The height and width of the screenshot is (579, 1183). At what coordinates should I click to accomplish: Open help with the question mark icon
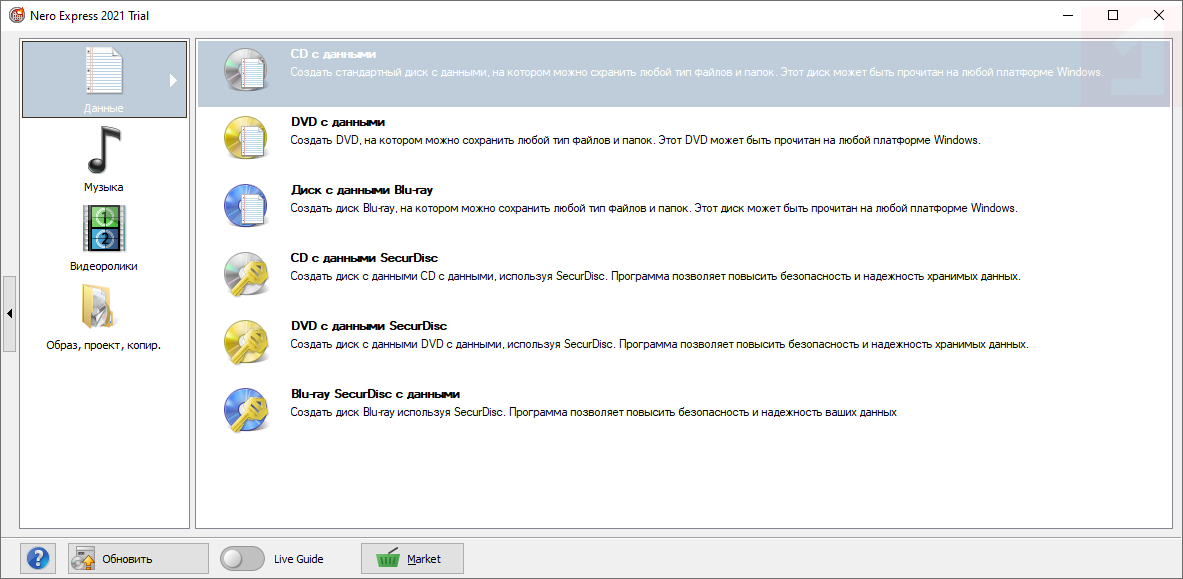click(x=38, y=559)
